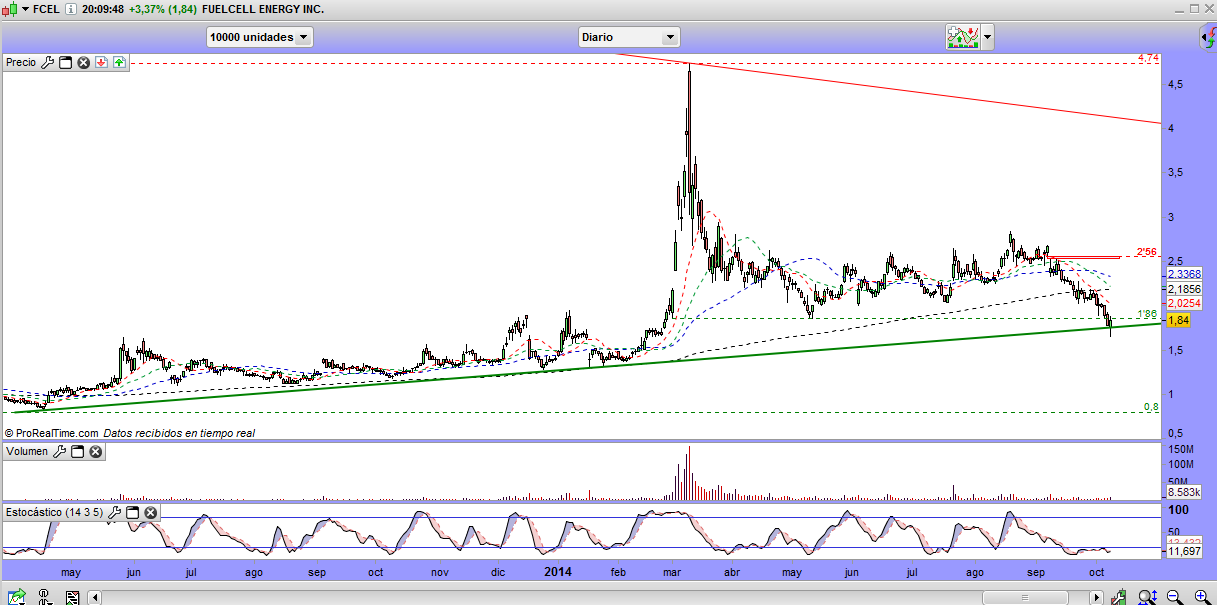
Task: Click the FCEL ticker symbol text
Action: pos(46,9)
